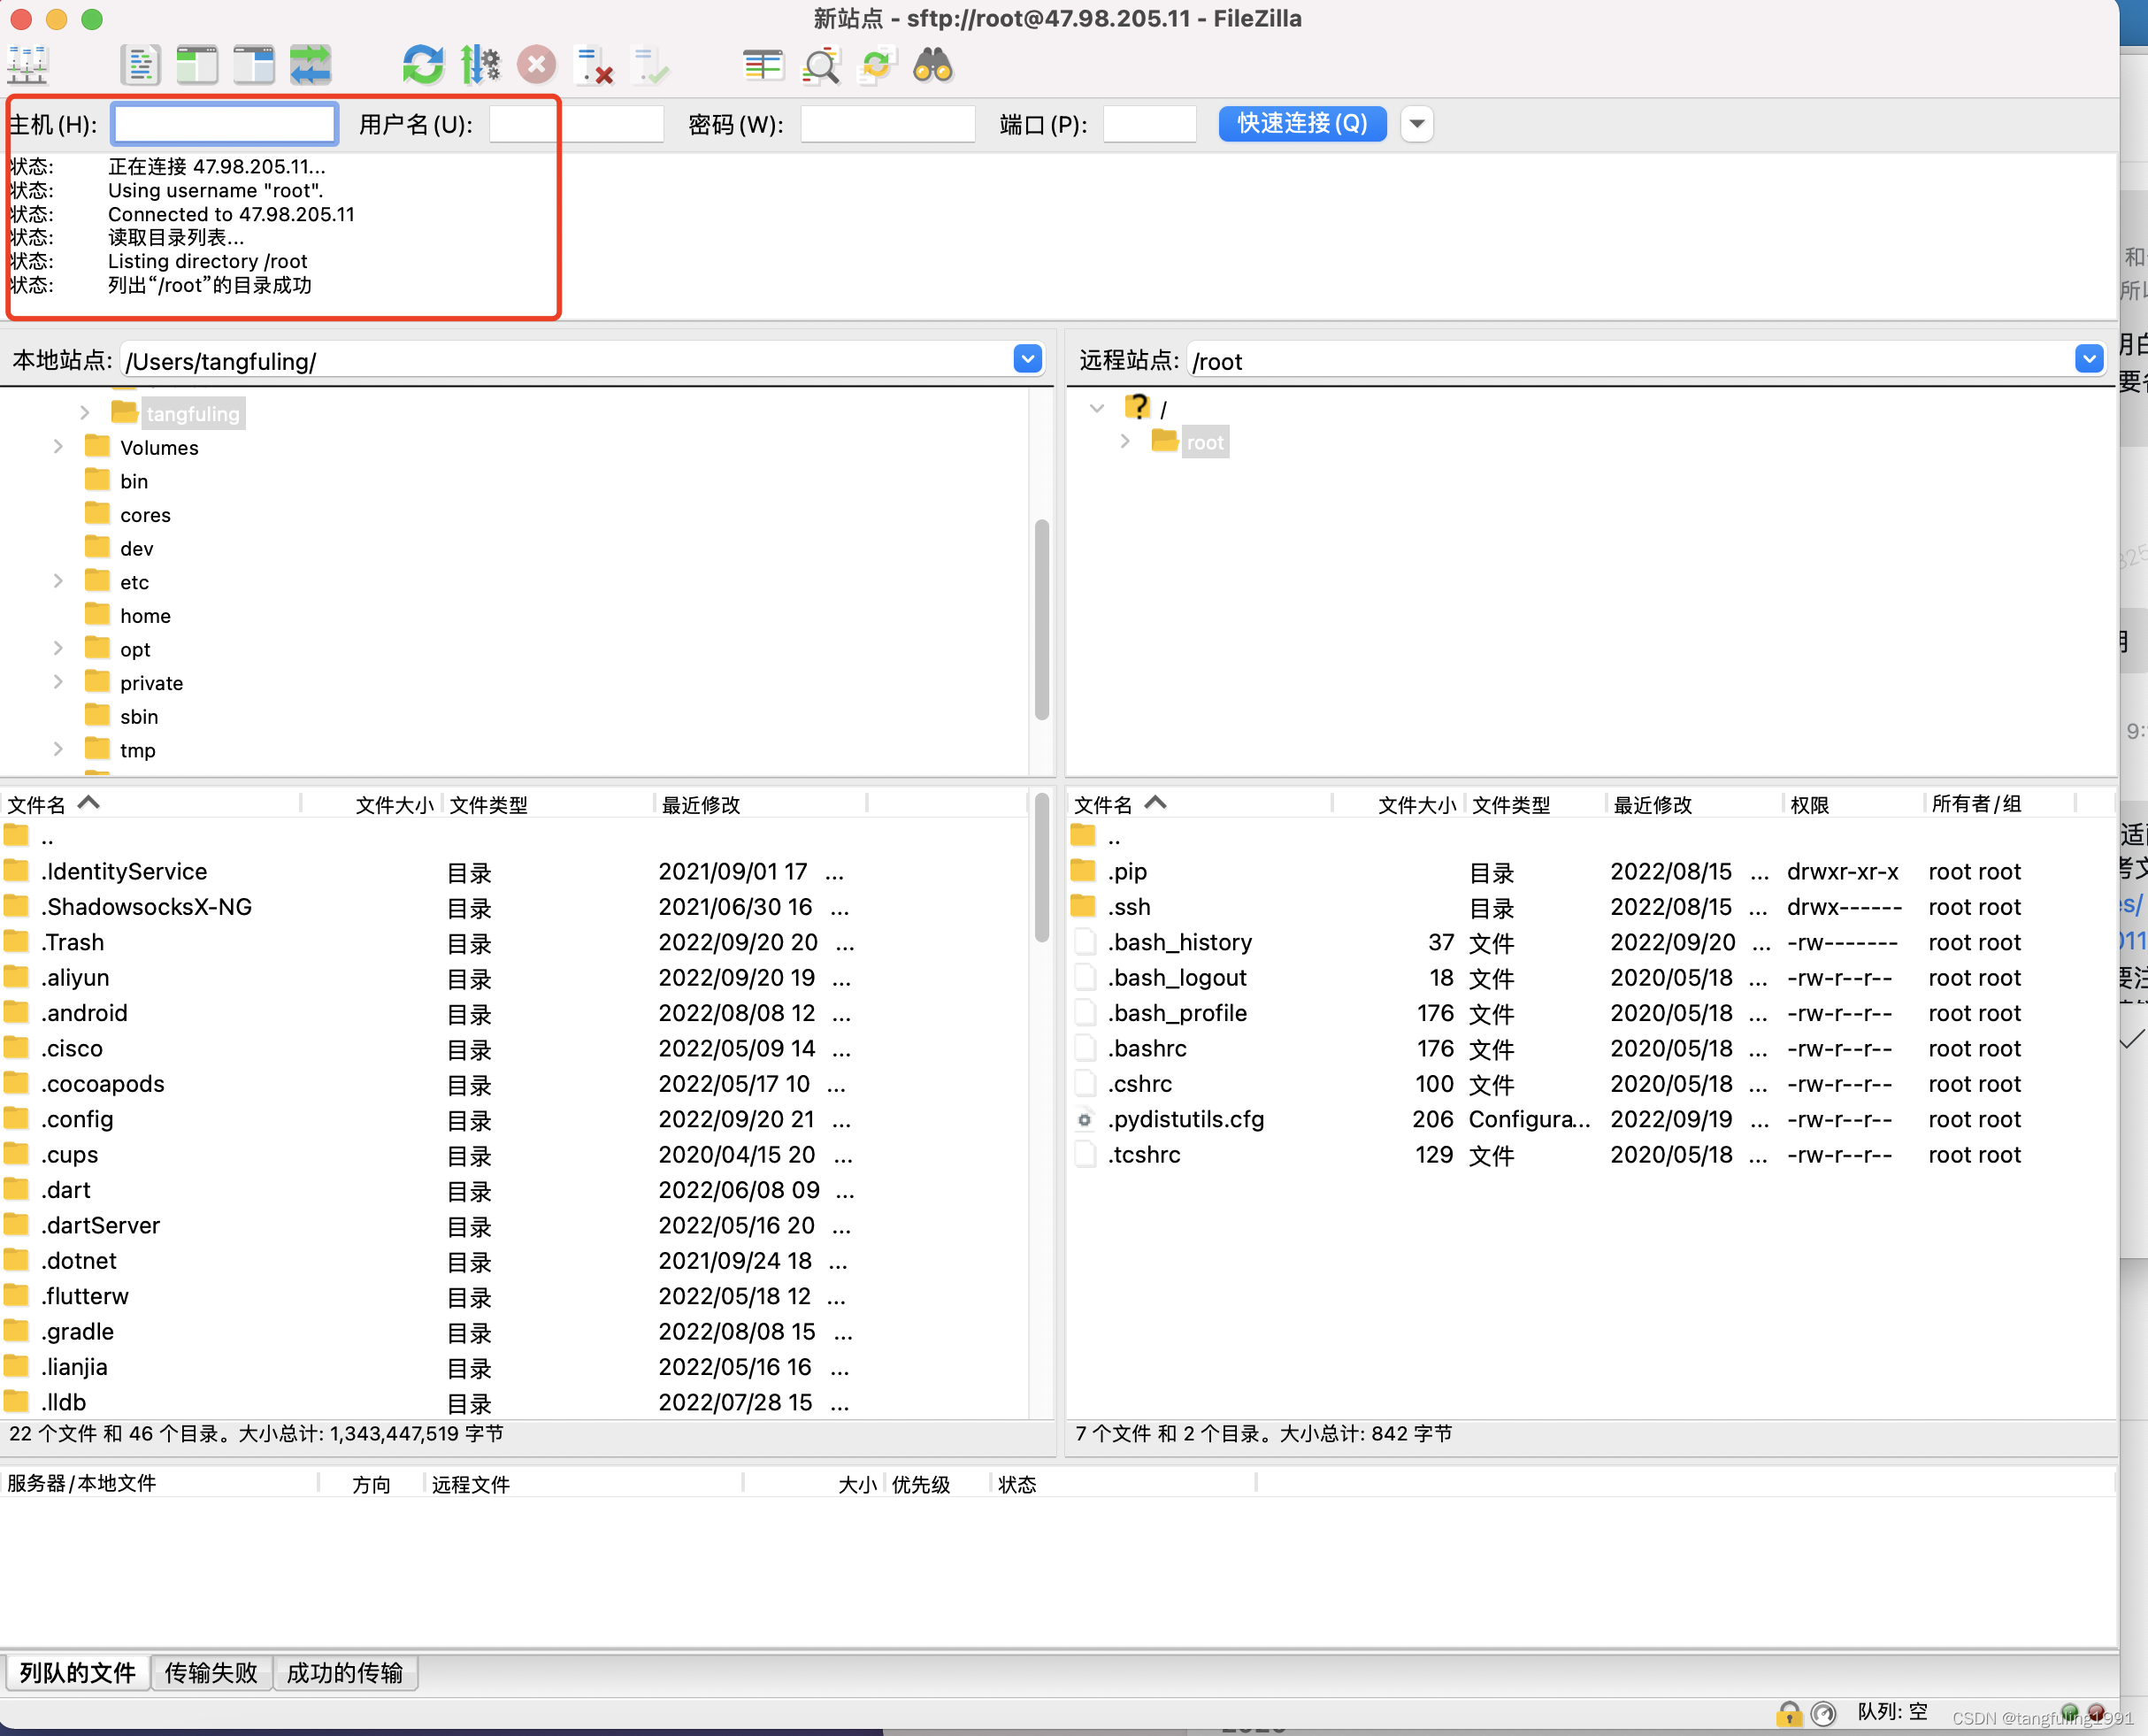Cancel the current operation red icon
The width and height of the screenshot is (2148, 1736).
point(537,66)
